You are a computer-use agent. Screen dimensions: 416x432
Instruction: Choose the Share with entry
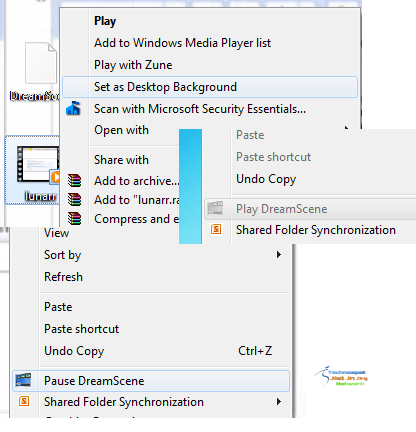(121, 160)
